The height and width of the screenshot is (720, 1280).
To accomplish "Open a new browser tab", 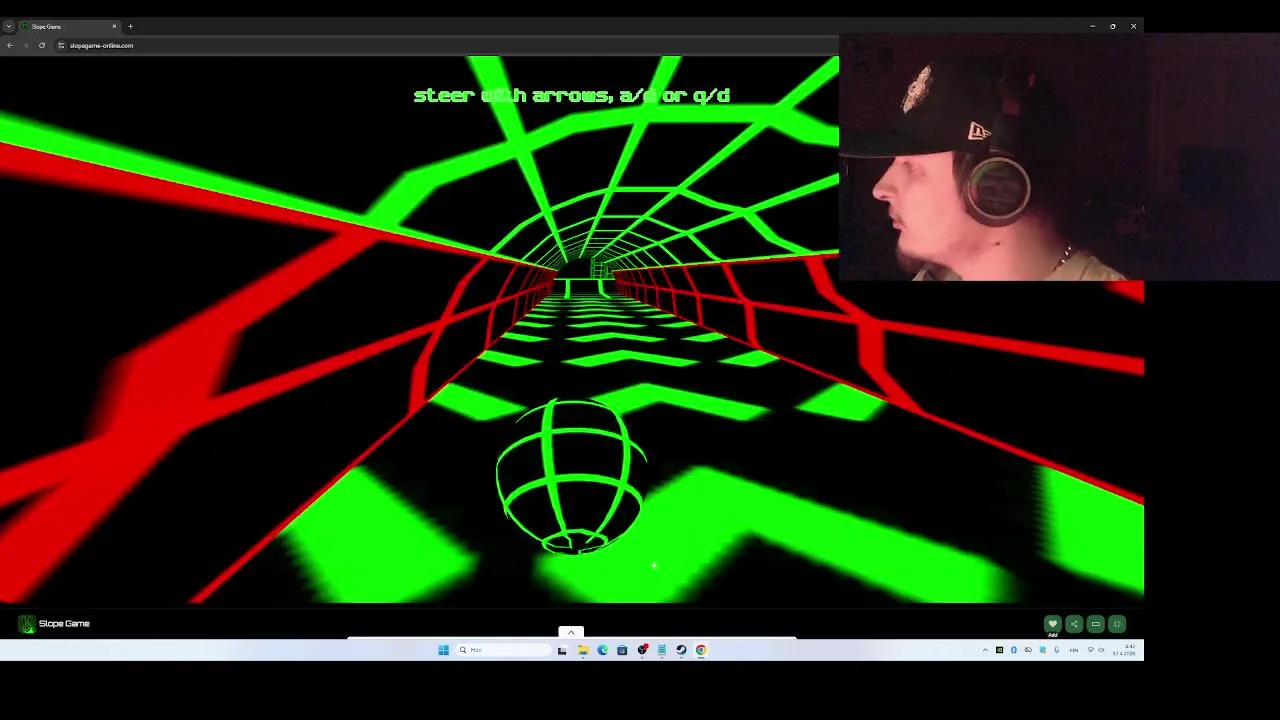I will point(130,26).
